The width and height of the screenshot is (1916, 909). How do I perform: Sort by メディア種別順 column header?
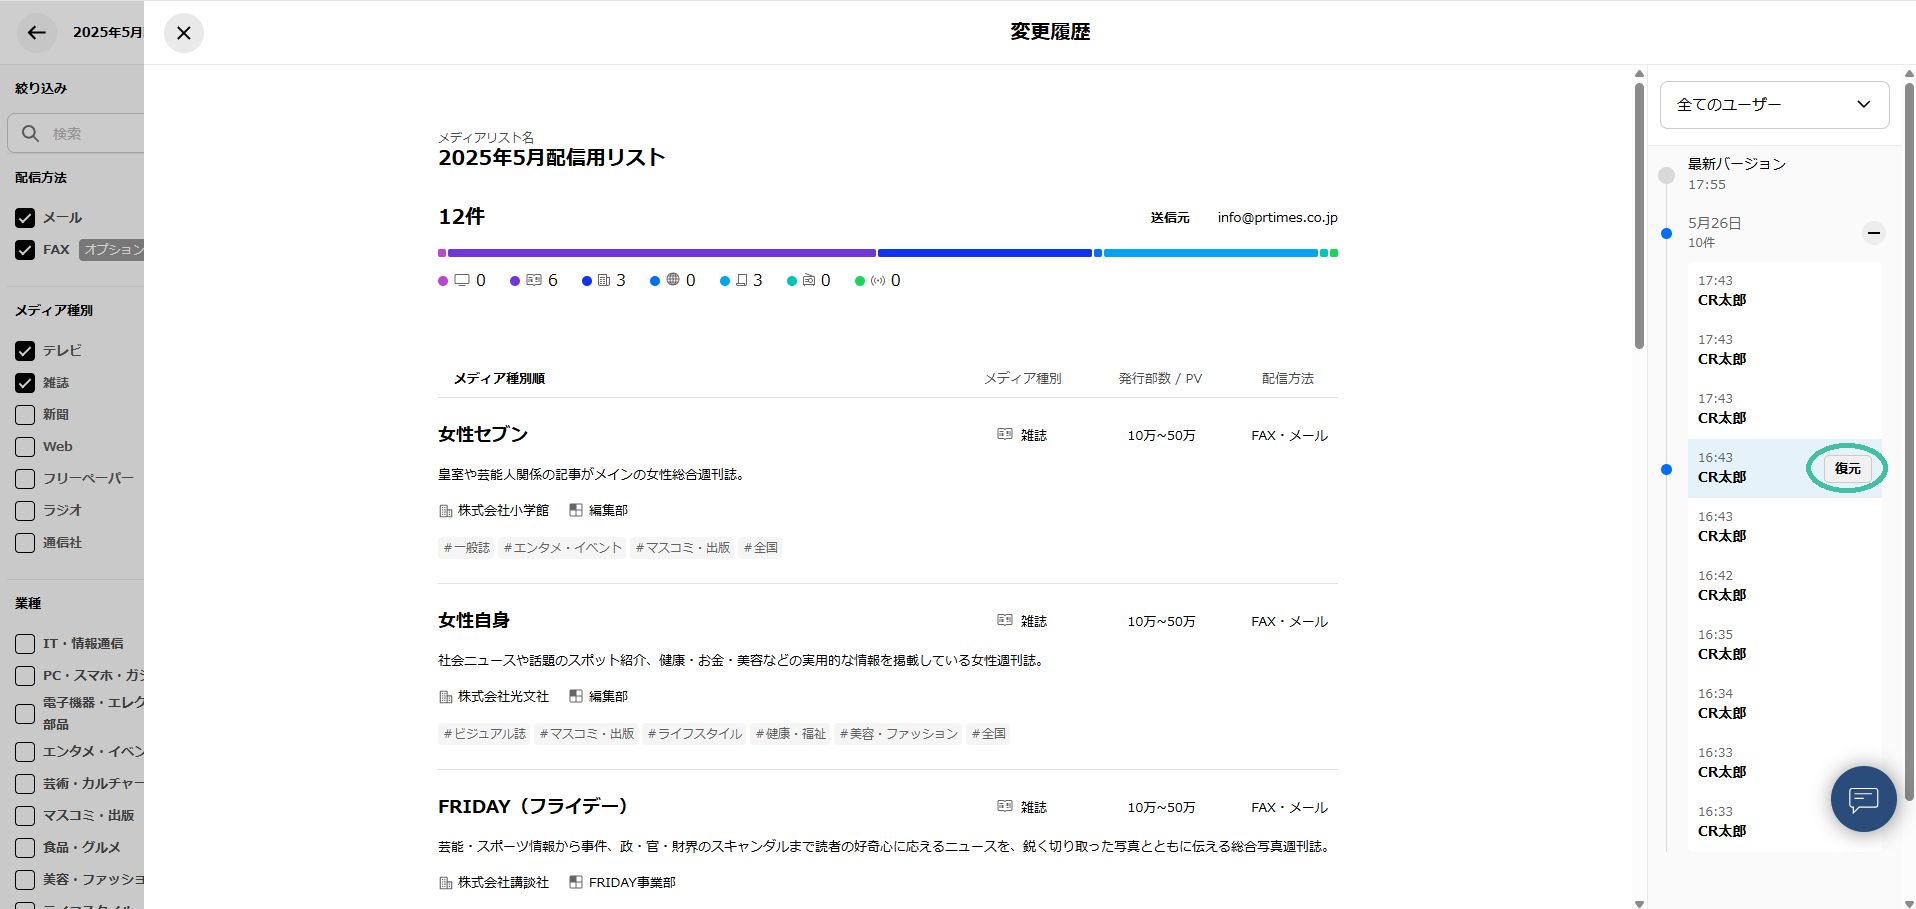pos(499,378)
